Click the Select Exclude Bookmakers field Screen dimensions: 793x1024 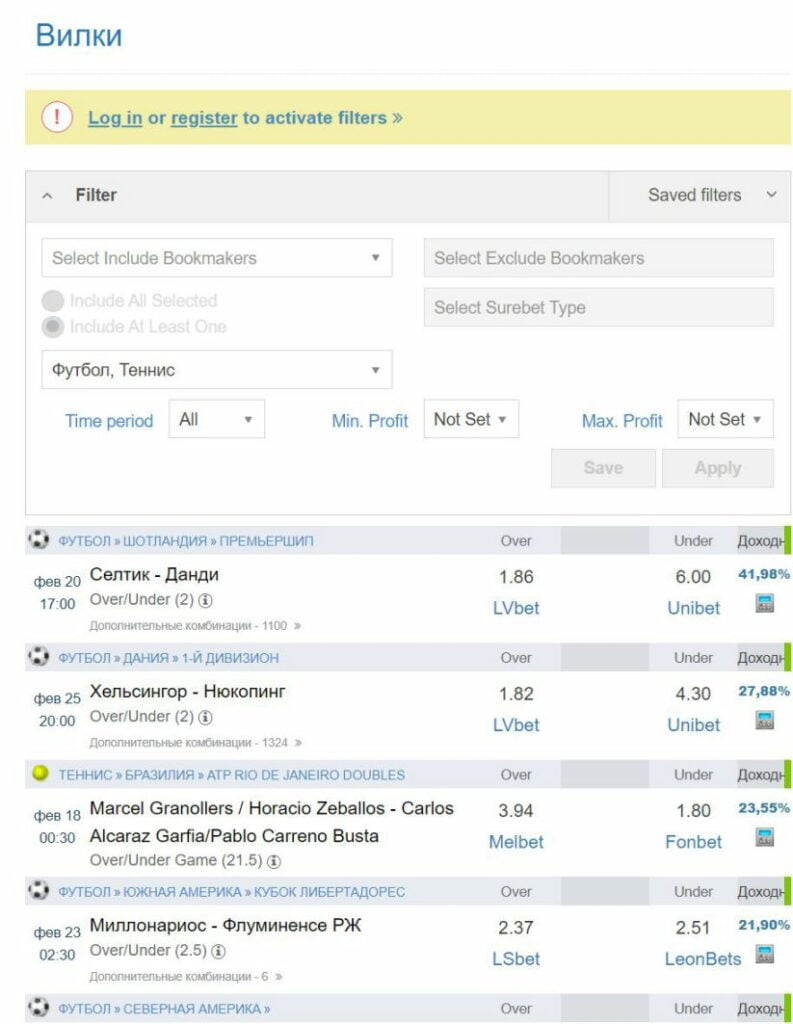pos(598,258)
